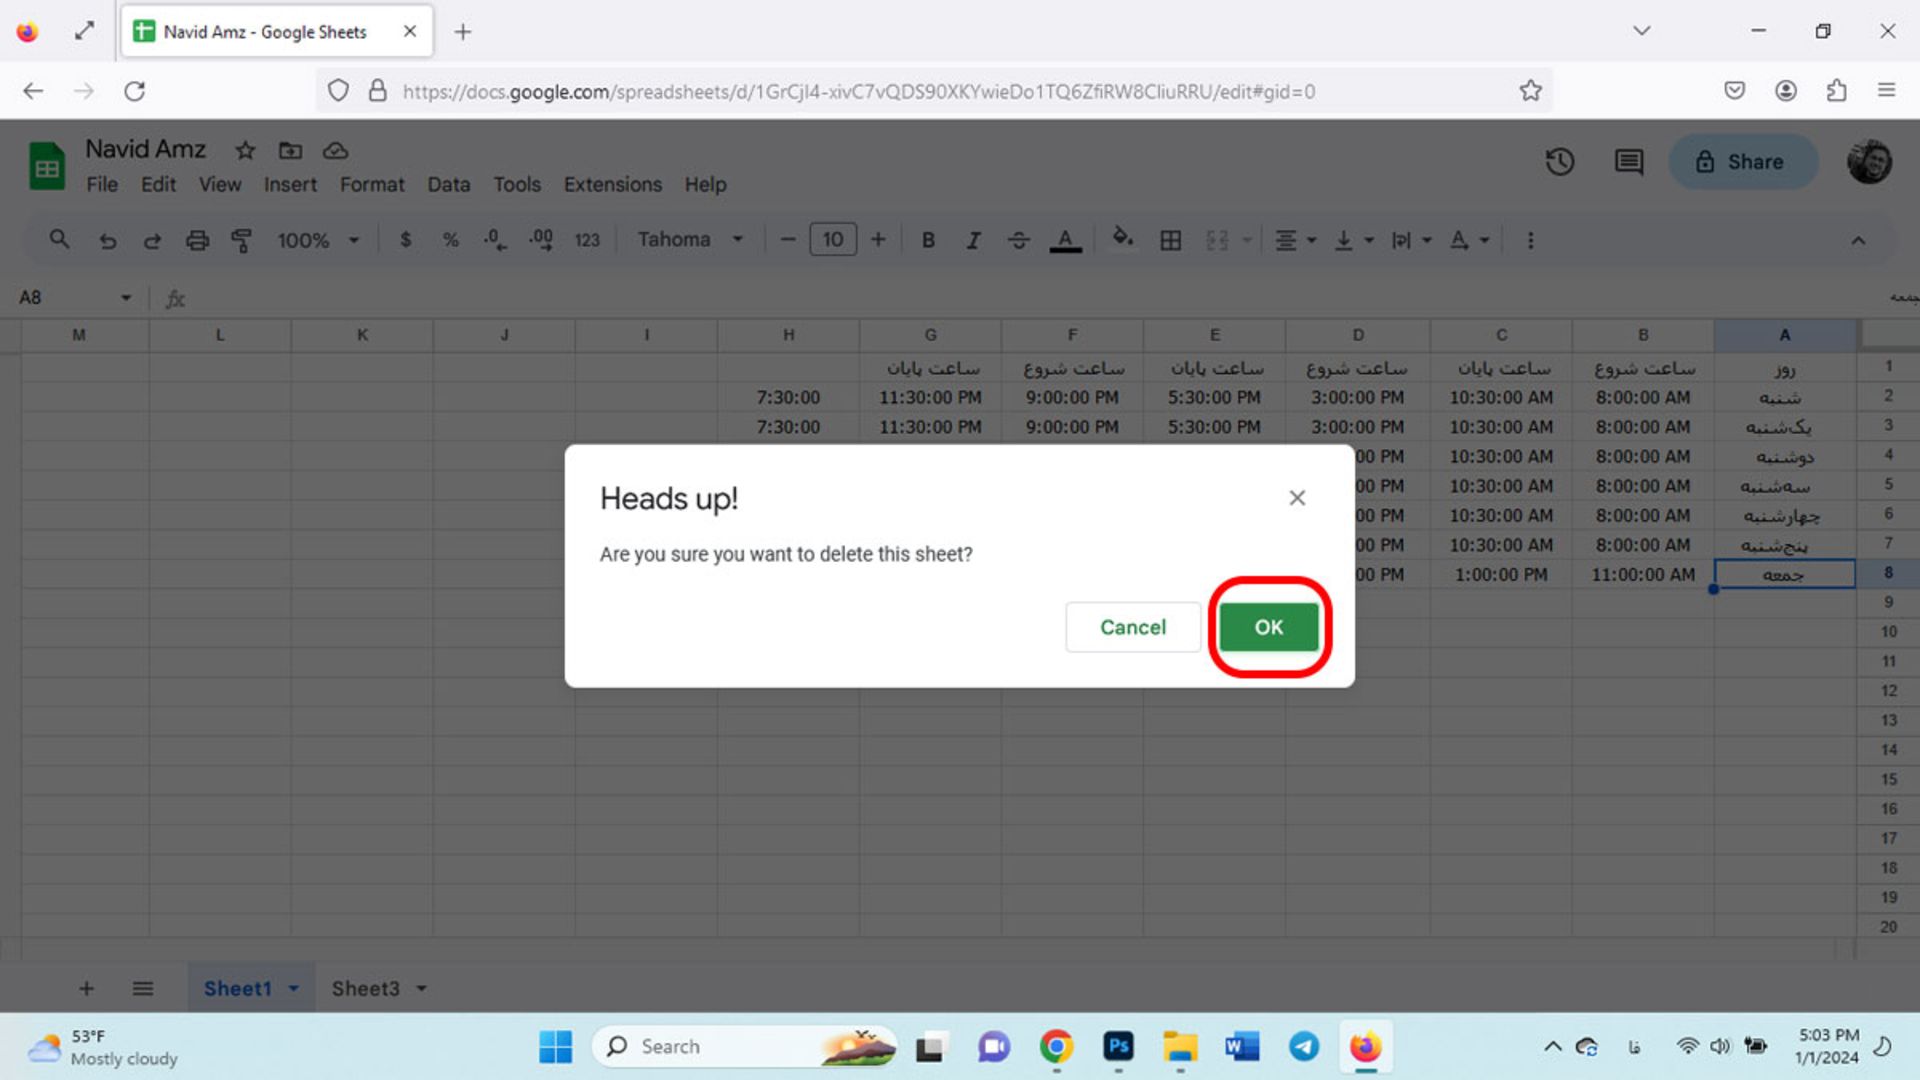Image resolution: width=1920 pixels, height=1080 pixels.
Task: Click the text color swatch icon
Action: click(1065, 240)
